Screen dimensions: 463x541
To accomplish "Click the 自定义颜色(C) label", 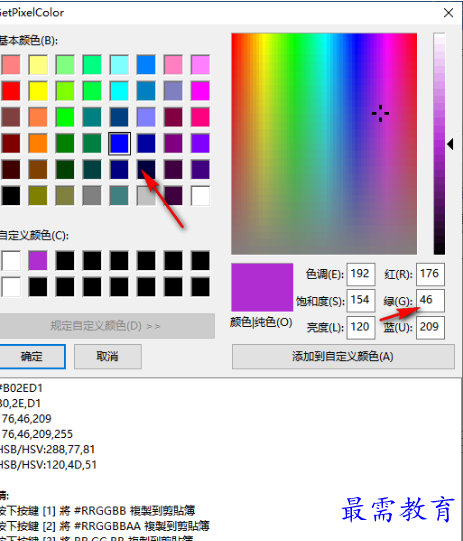I will coord(34,235).
